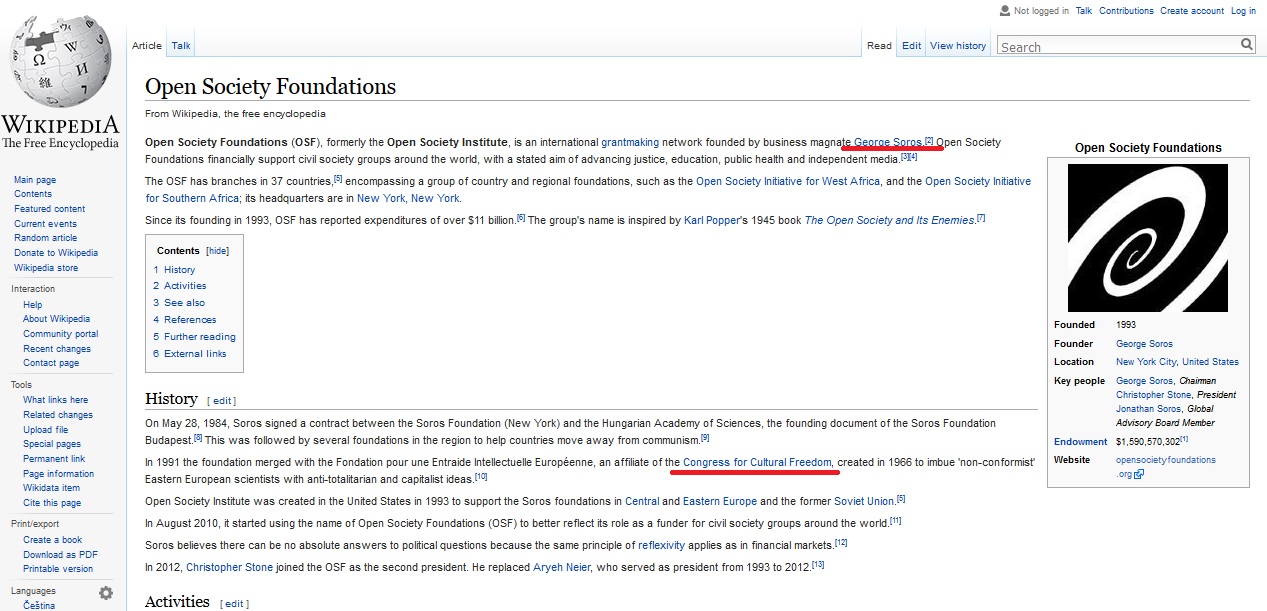Switch to the Talk tab
This screenshot has height=611, width=1267.
181,45
